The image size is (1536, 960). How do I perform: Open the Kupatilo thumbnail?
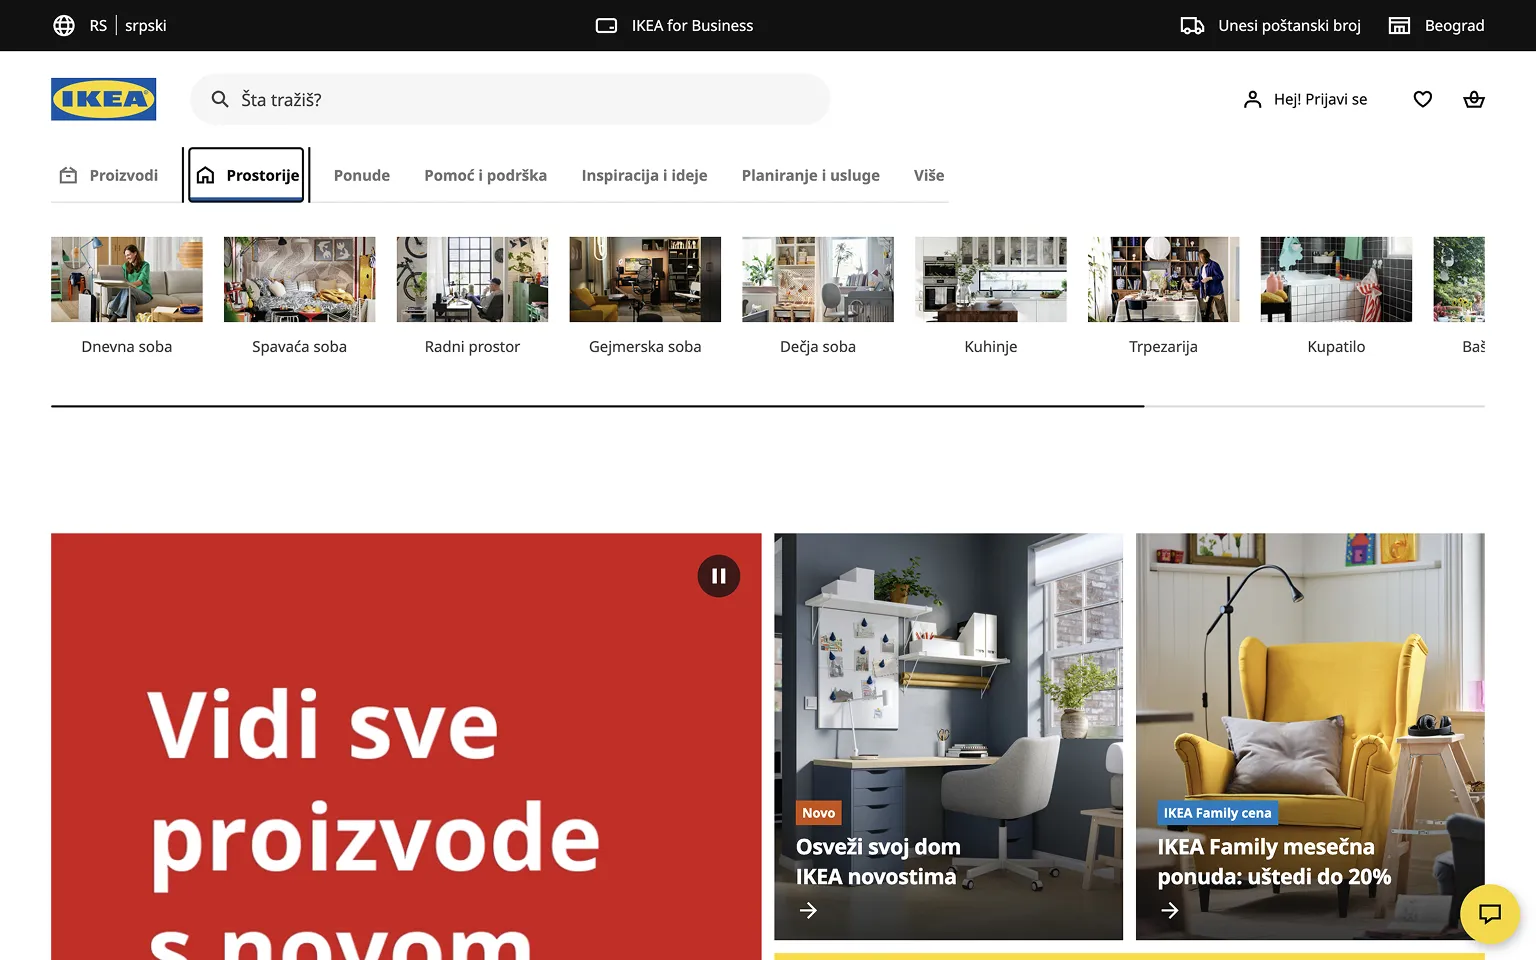coord(1336,279)
